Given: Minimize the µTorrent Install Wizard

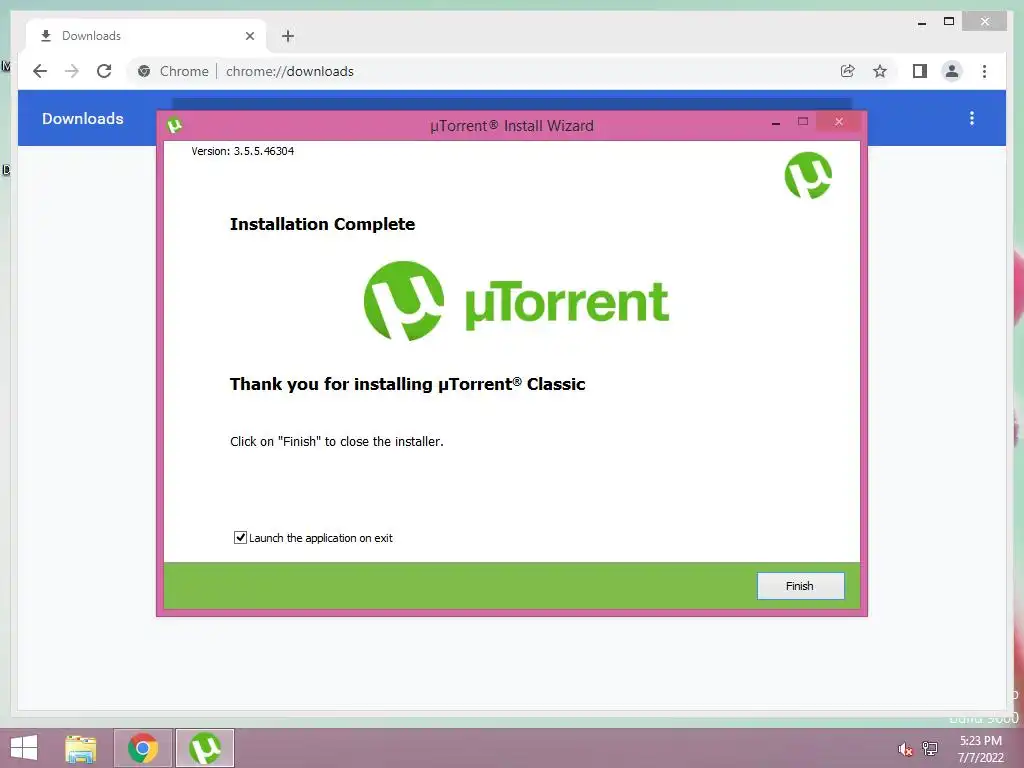Looking at the screenshot, I should [776, 122].
